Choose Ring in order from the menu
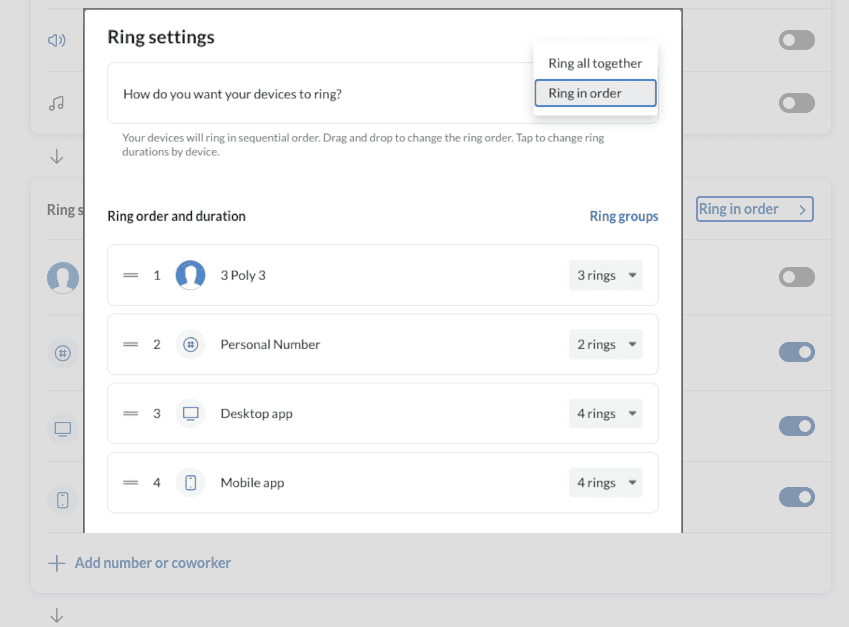 [x=595, y=93]
